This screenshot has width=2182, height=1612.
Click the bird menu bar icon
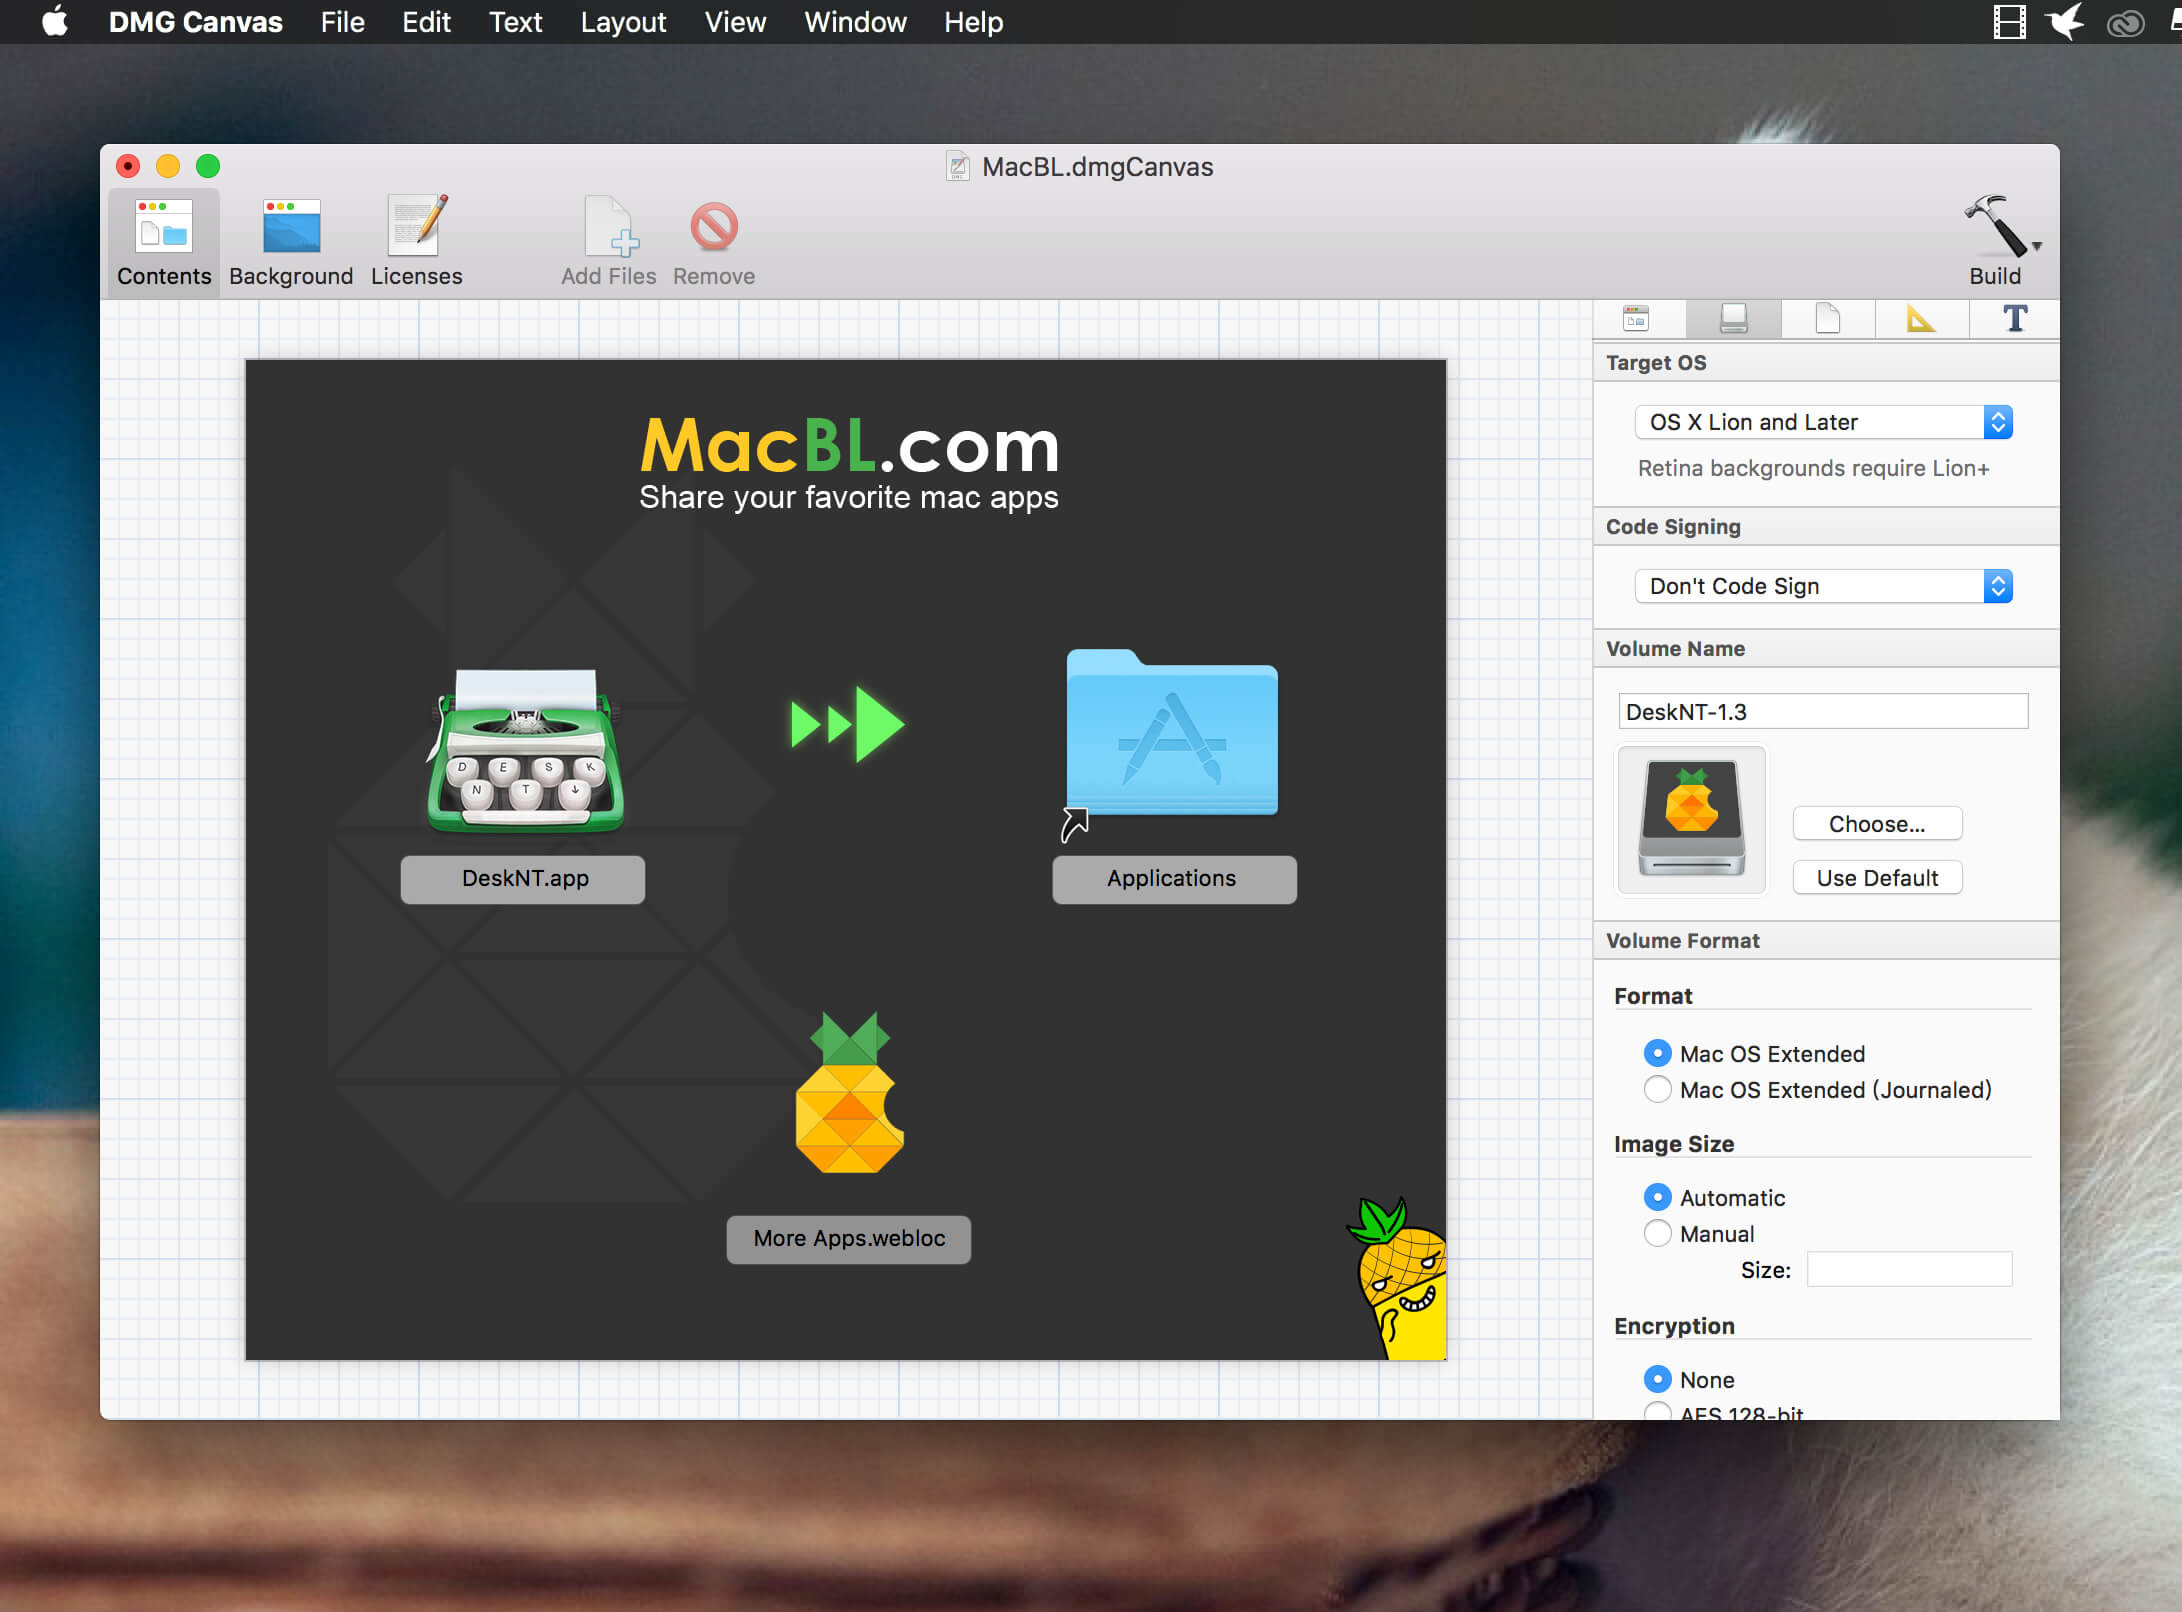[2065, 22]
